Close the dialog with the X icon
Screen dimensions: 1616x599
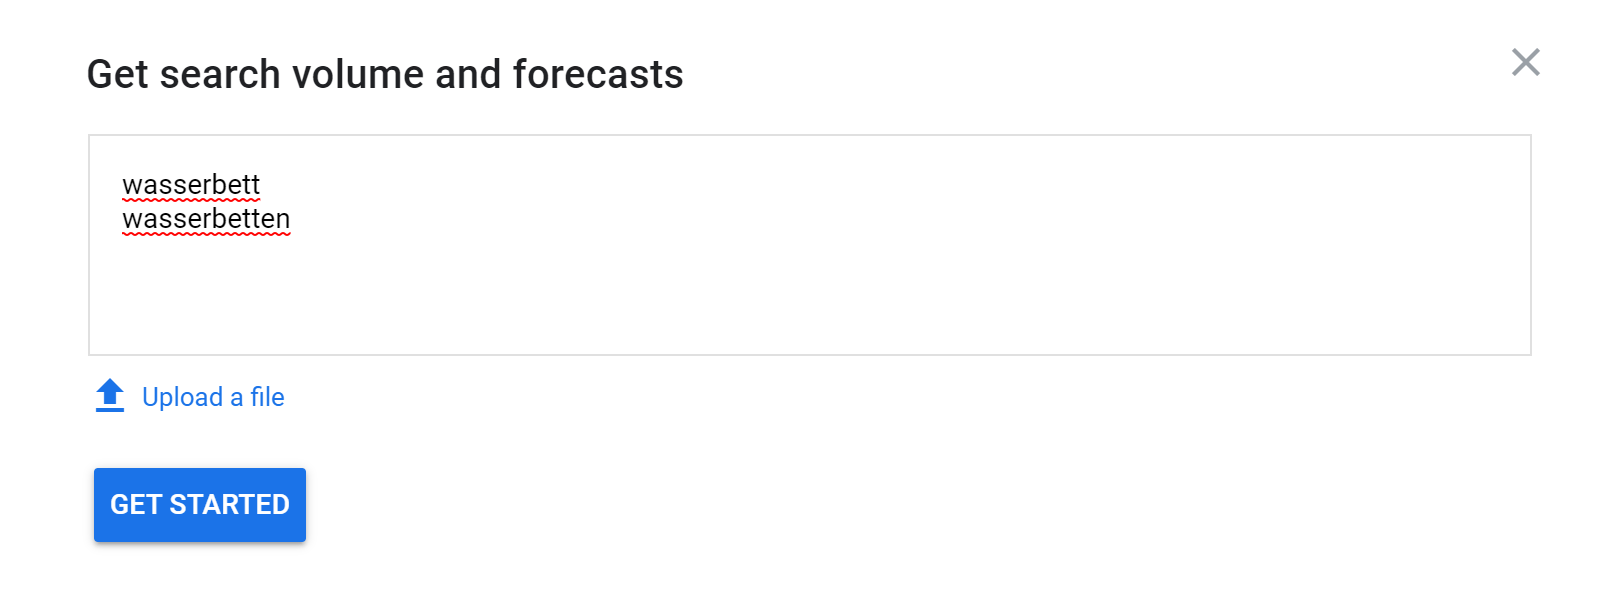click(x=1525, y=62)
